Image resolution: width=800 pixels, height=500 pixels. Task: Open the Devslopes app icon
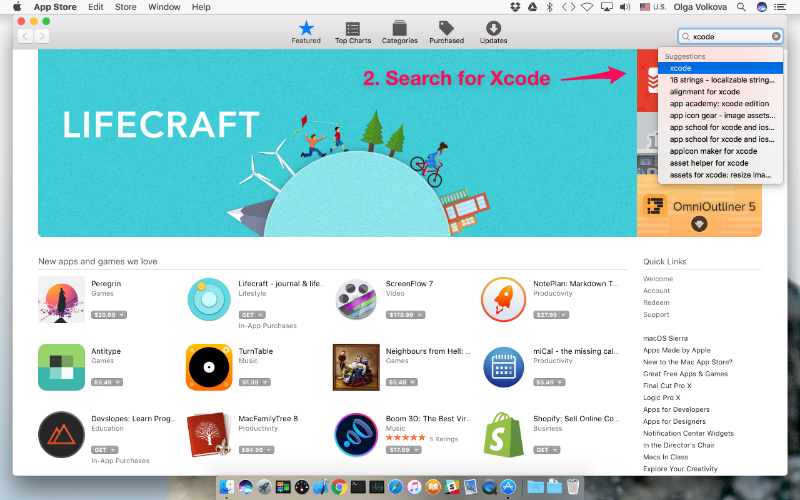tap(61, 435)
